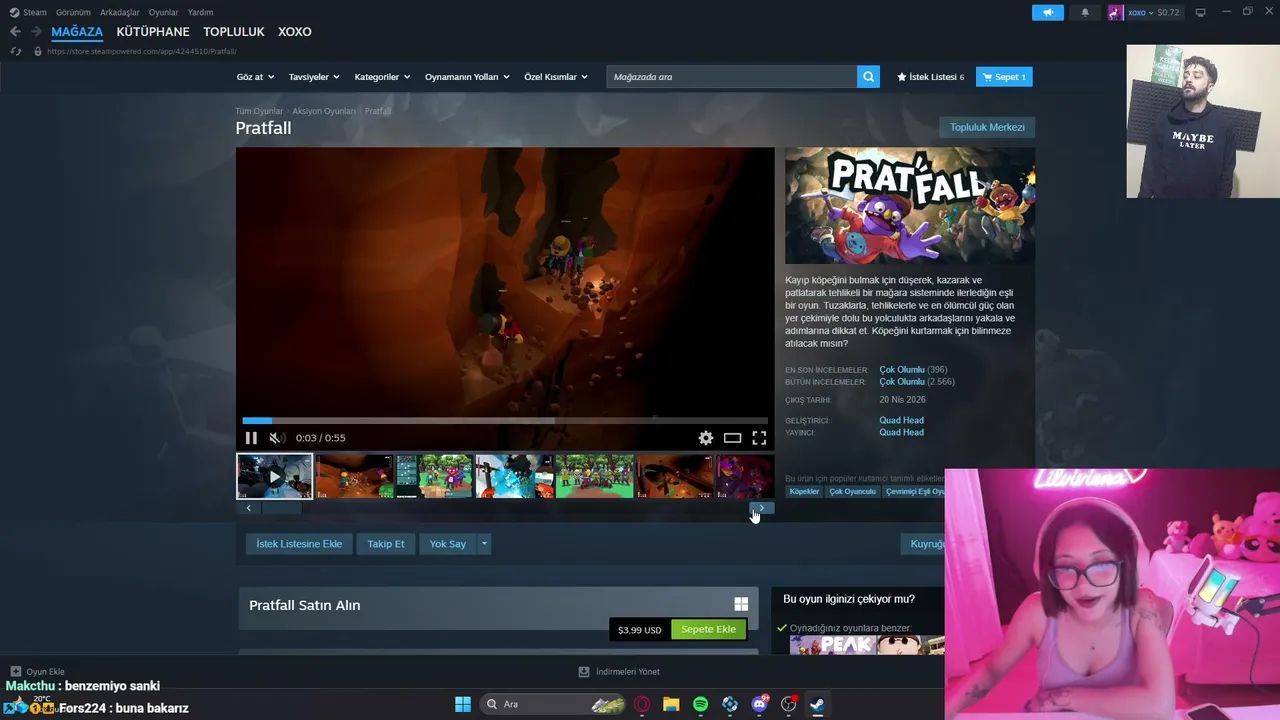Image resolution: width=1280 pixels, height=720 pixels.
Task: Open the Aksiyon Oyunları breadcrumb
Action: click(324, 111)
